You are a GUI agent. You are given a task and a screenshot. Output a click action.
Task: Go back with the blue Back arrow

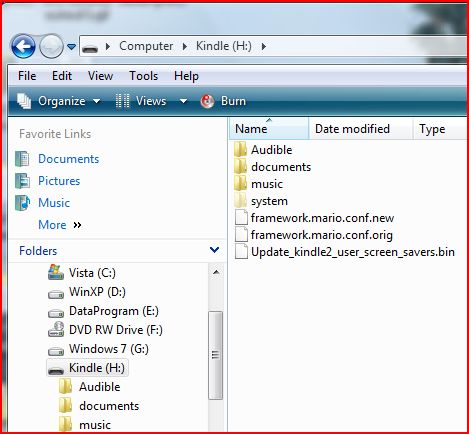pos(23,46)
